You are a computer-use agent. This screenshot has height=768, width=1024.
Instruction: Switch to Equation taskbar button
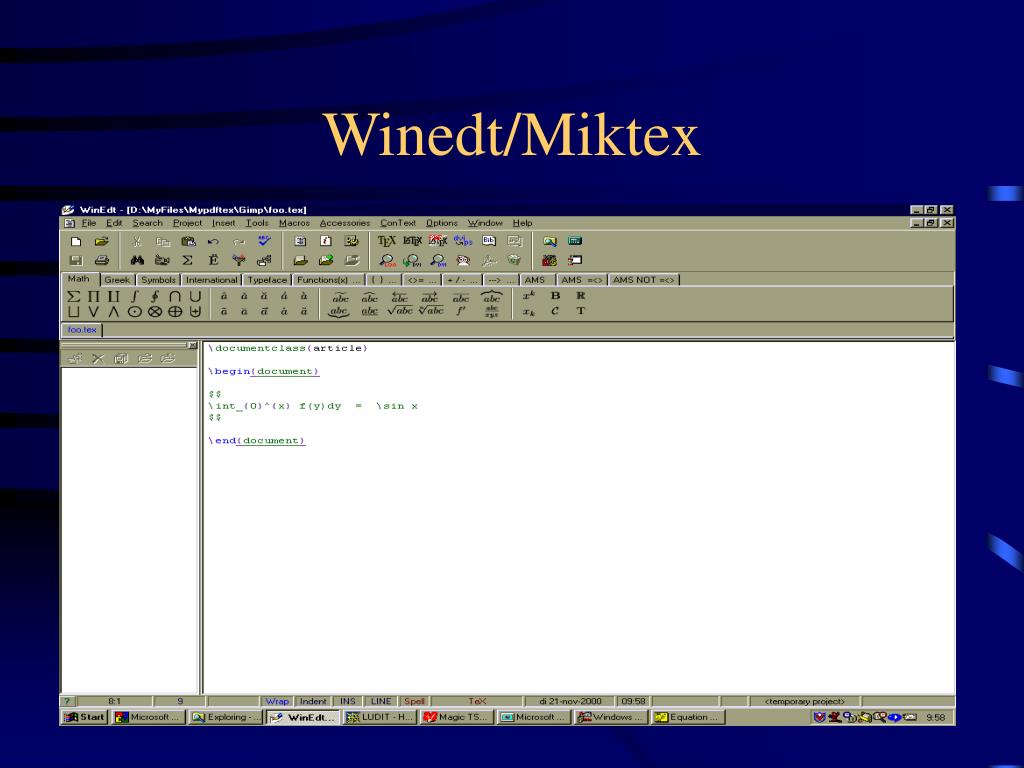pyautogui.click(x=689, y=717)
